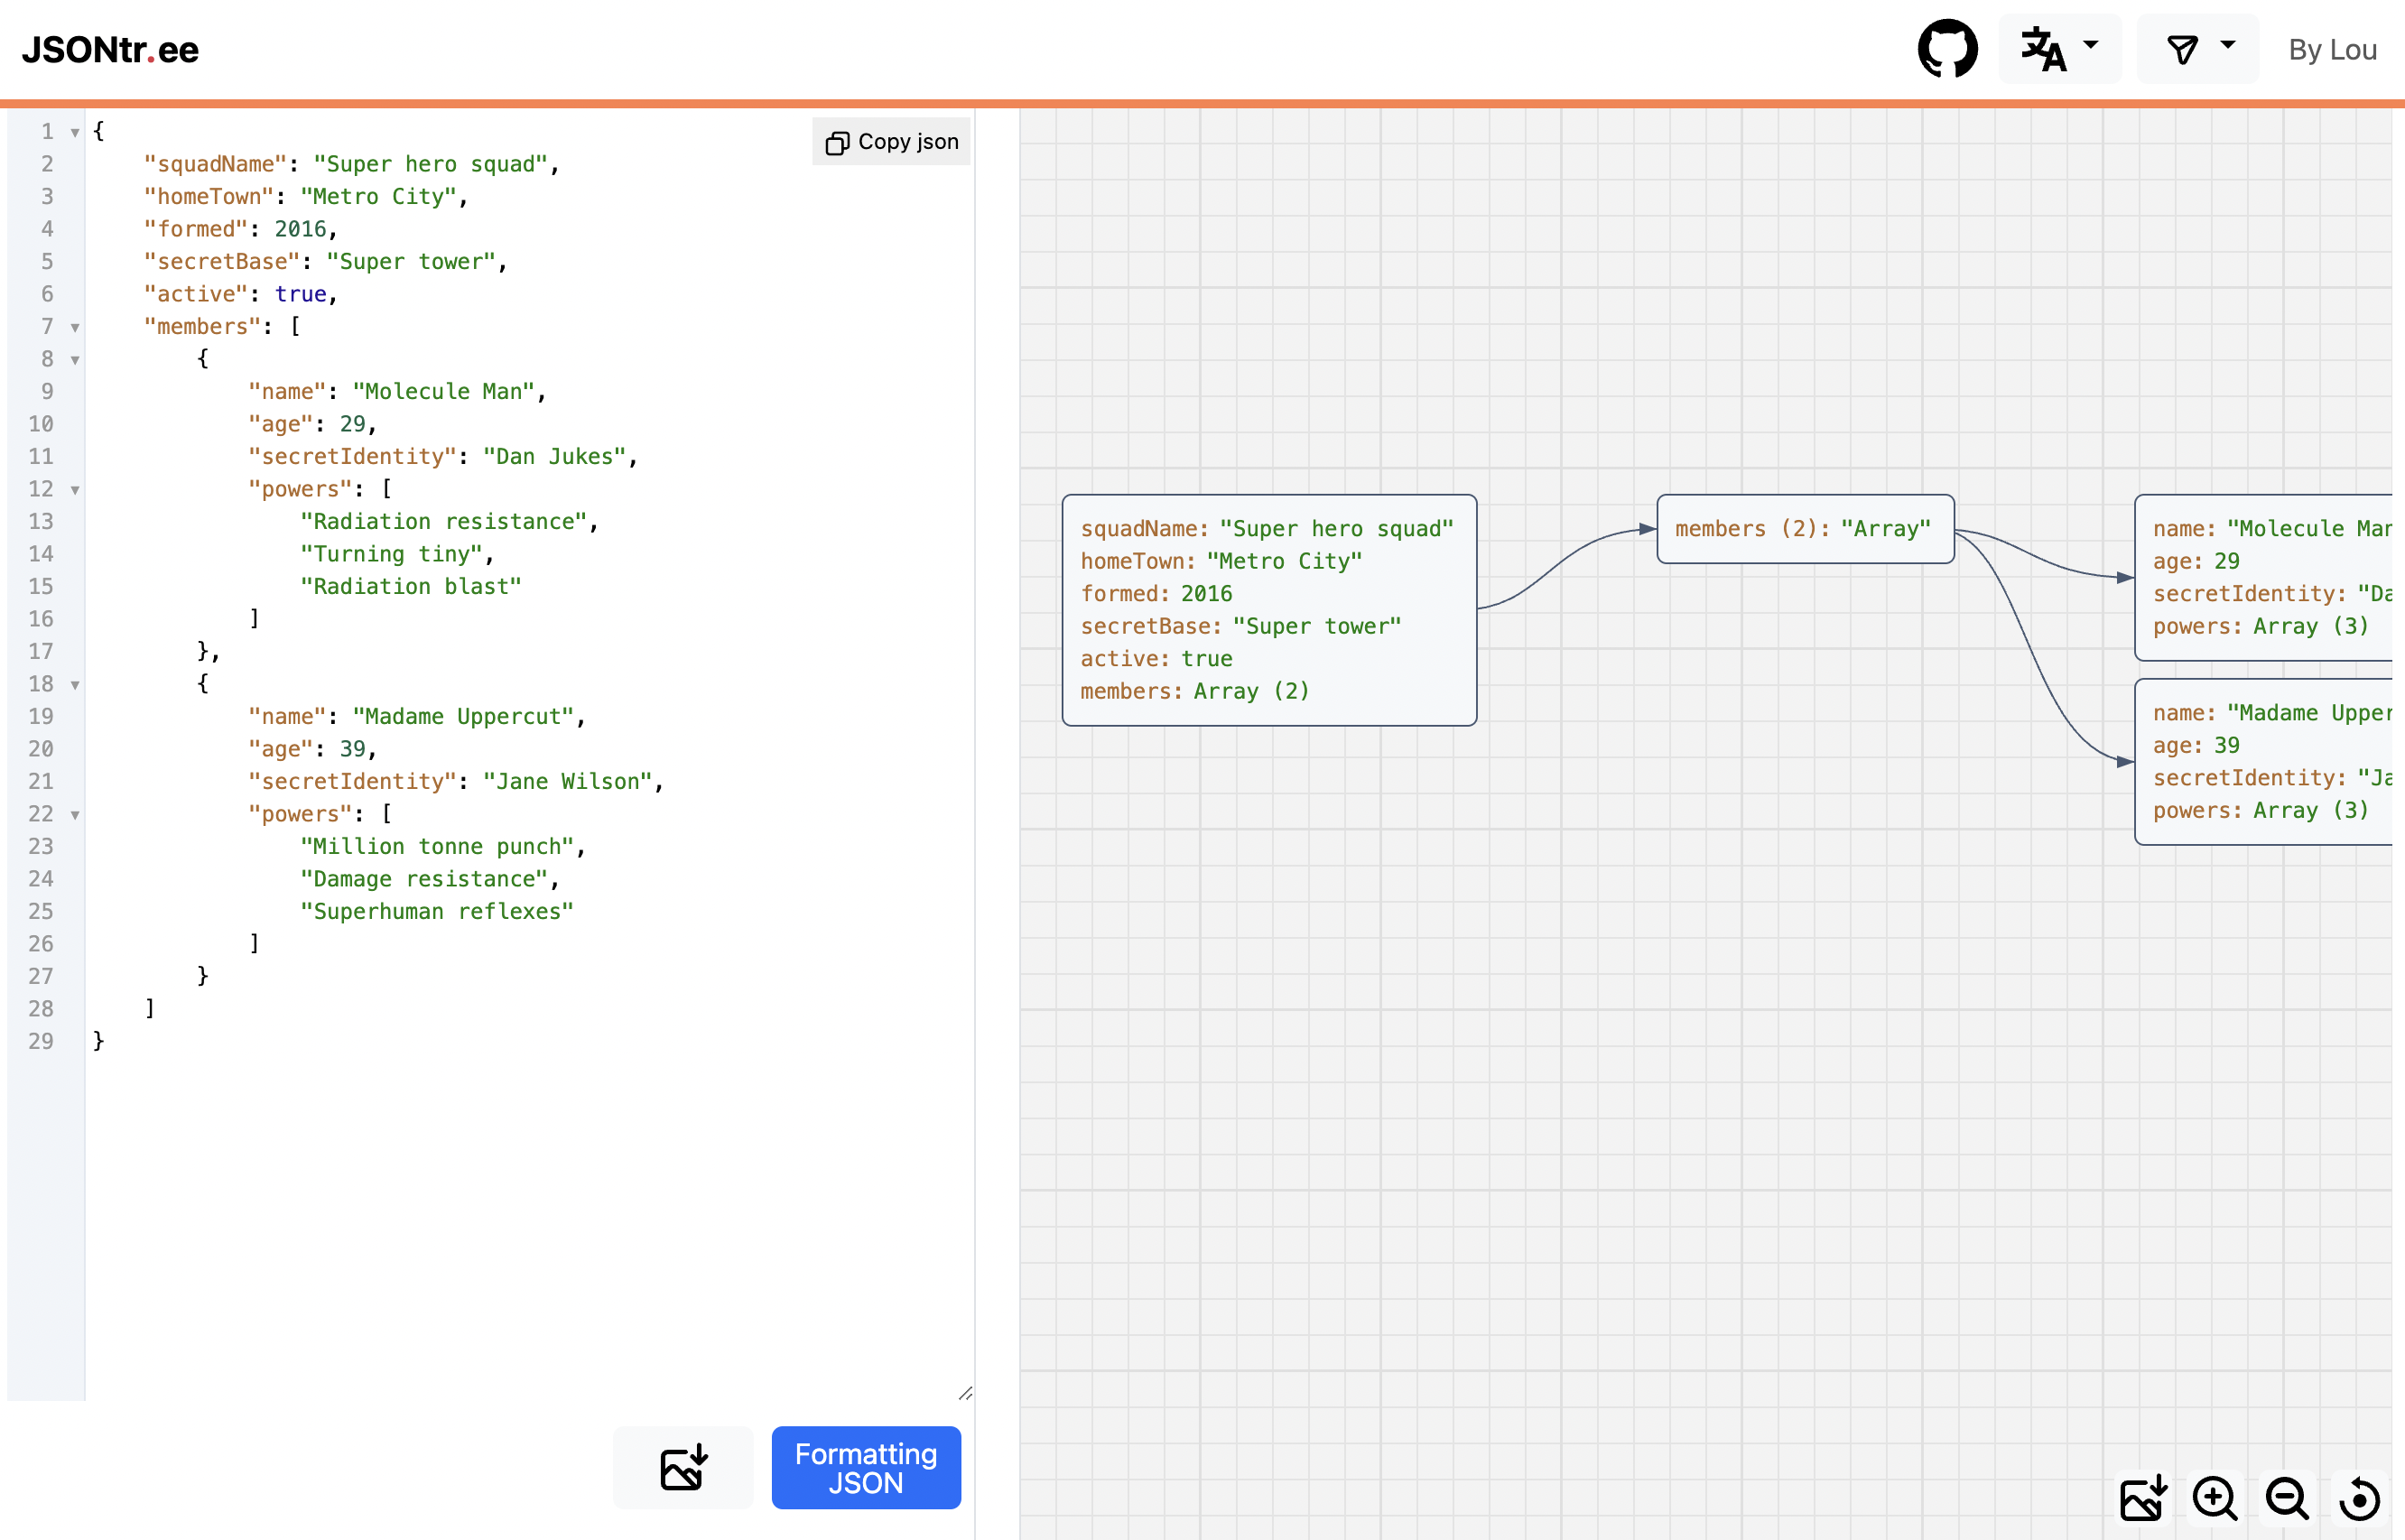Click the By Lou author link
This screenshot has height=1540, width=2405.
2332,50
